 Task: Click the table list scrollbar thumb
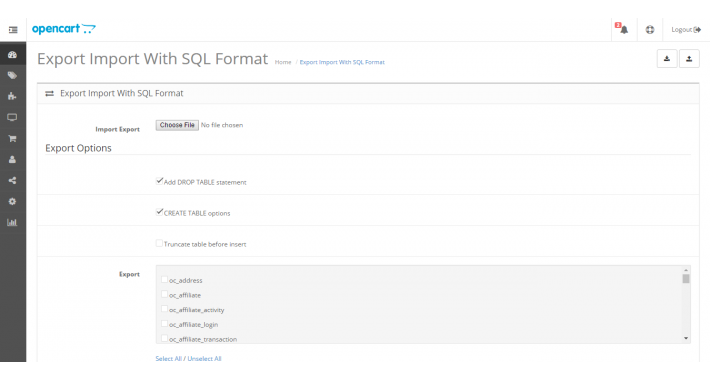click(x=686, y=279)
